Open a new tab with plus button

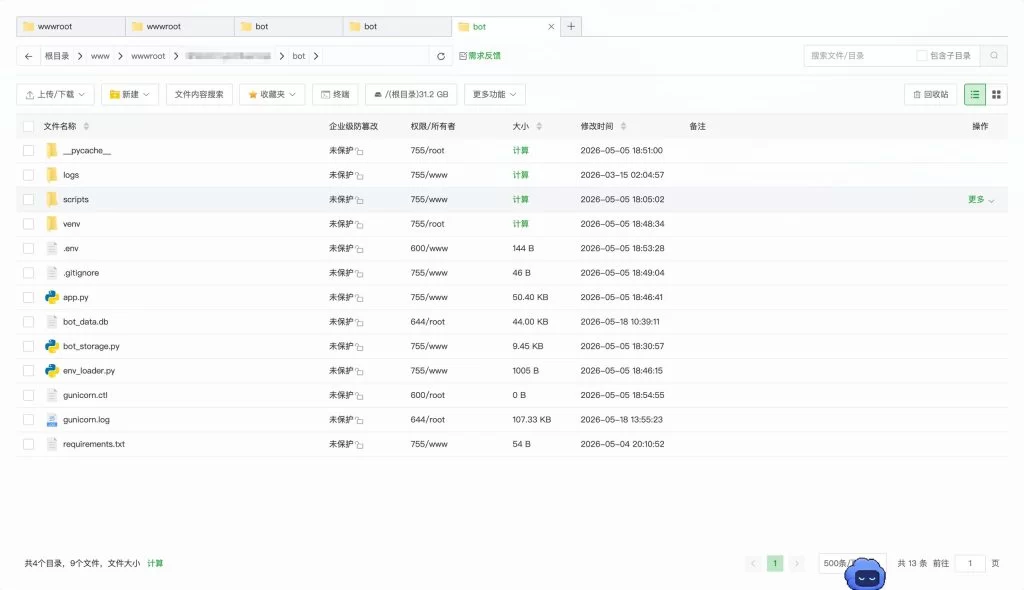tap(571, 26)
